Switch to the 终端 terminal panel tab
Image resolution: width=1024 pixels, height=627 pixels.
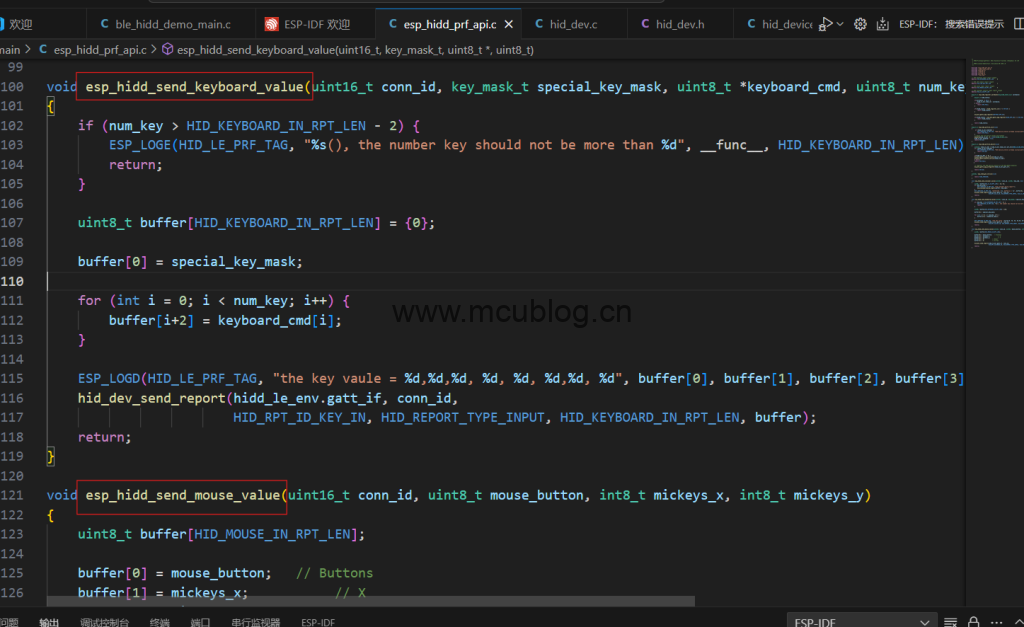[x=160, y=622]
